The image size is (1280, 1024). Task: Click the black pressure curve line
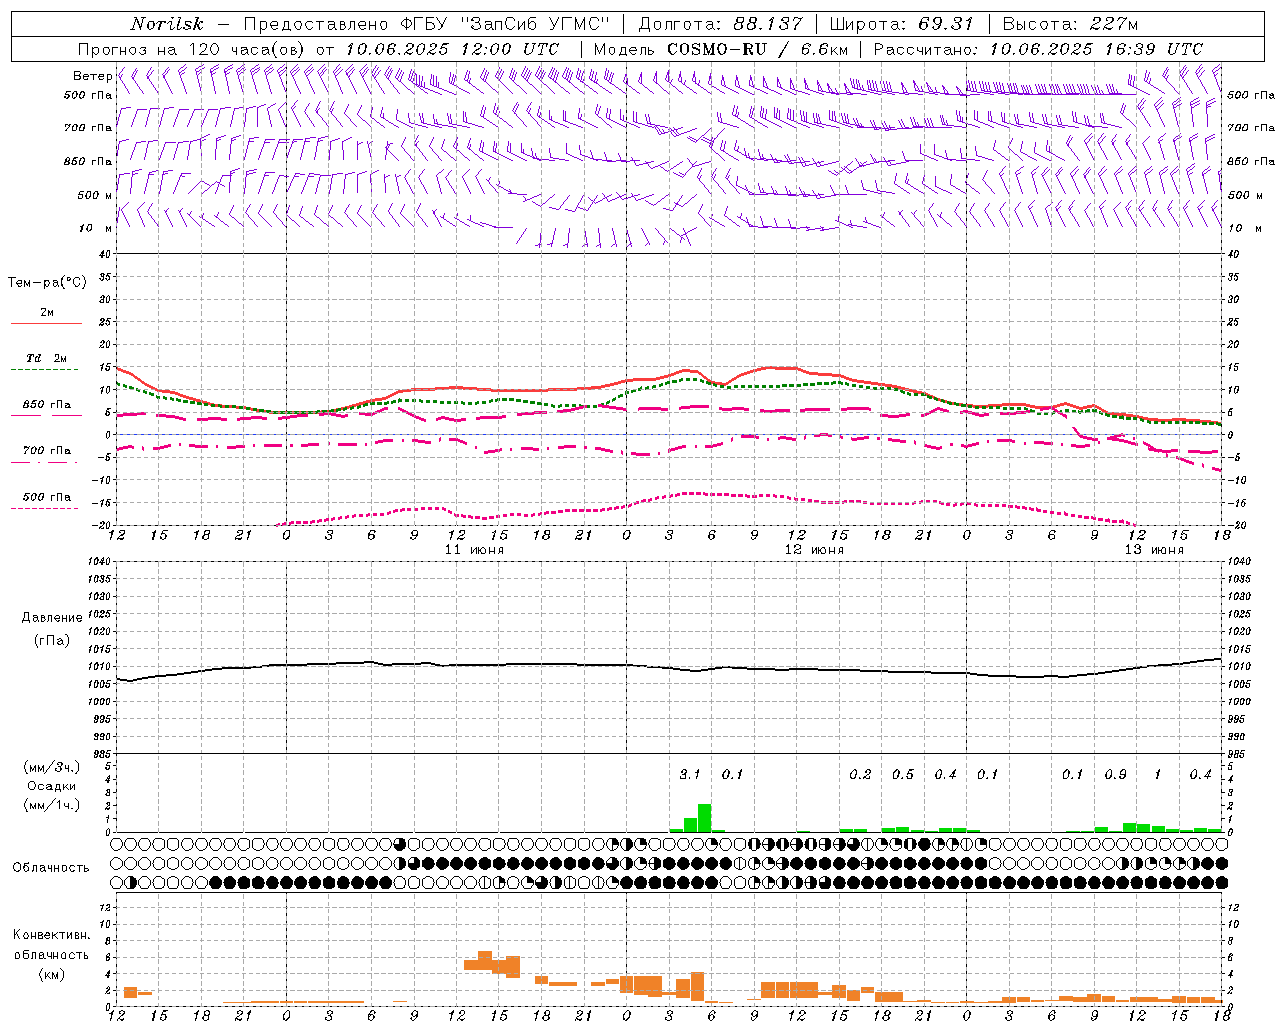[670, 667]
